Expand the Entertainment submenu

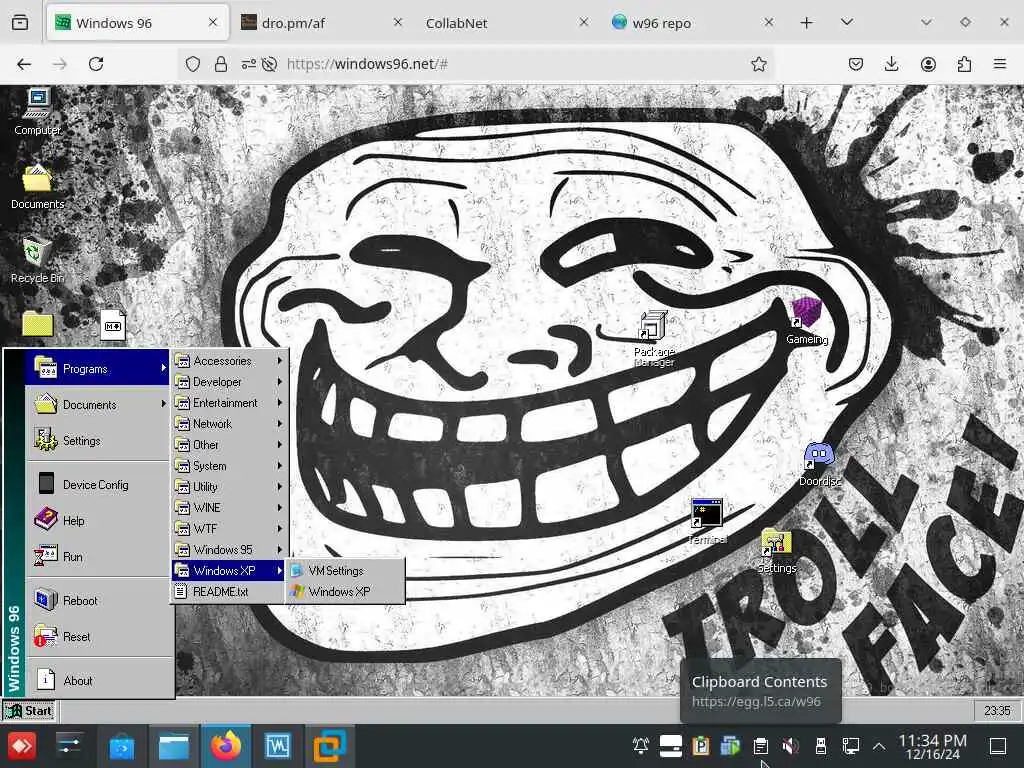[229, 402]
